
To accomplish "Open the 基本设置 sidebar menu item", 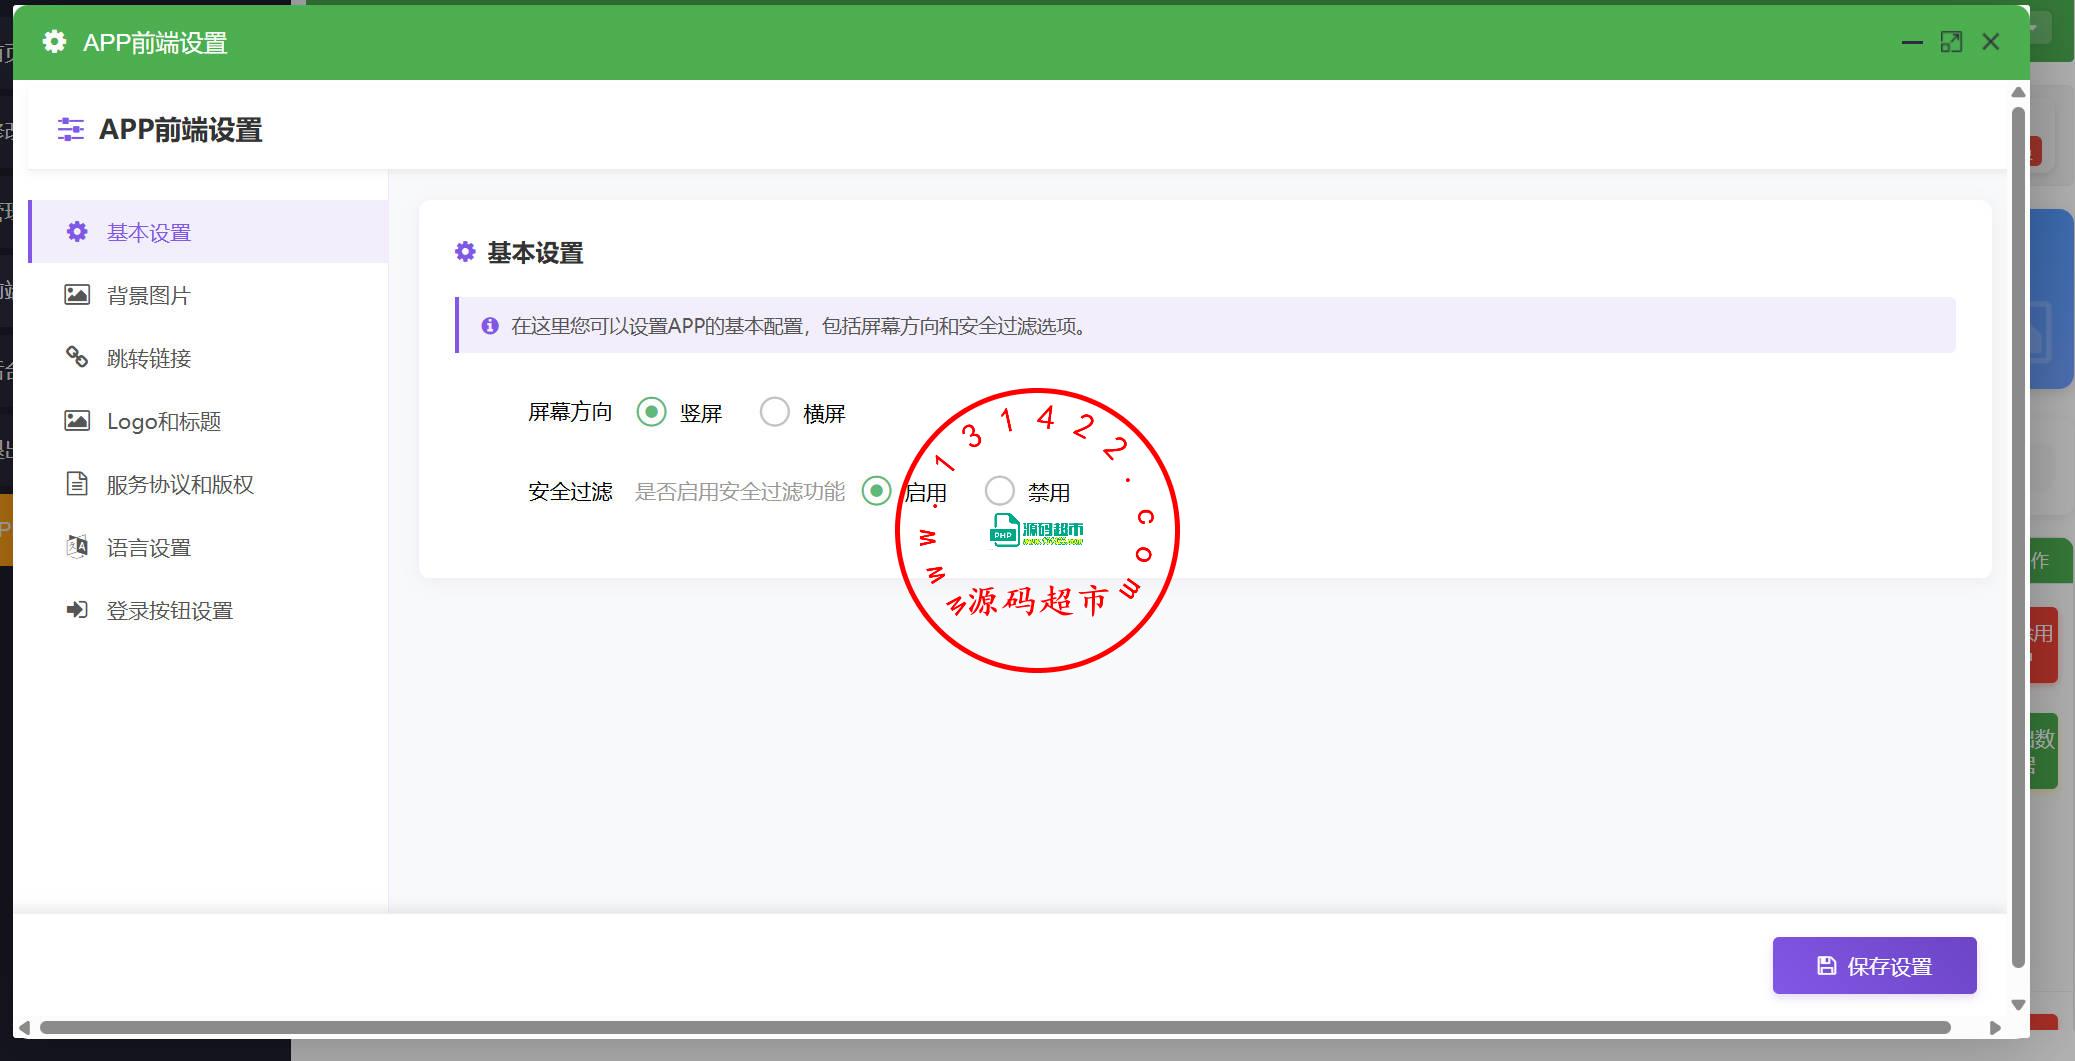I will pyautogui.click(x=209, y=232).
